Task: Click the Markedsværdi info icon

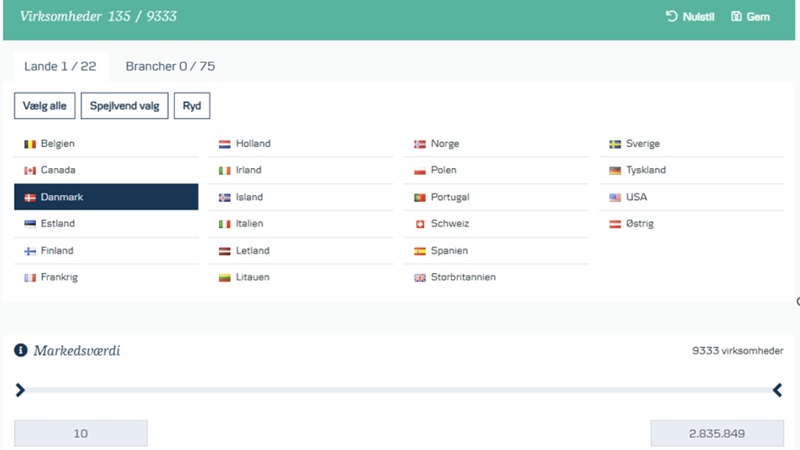Action: pos(20,351)
